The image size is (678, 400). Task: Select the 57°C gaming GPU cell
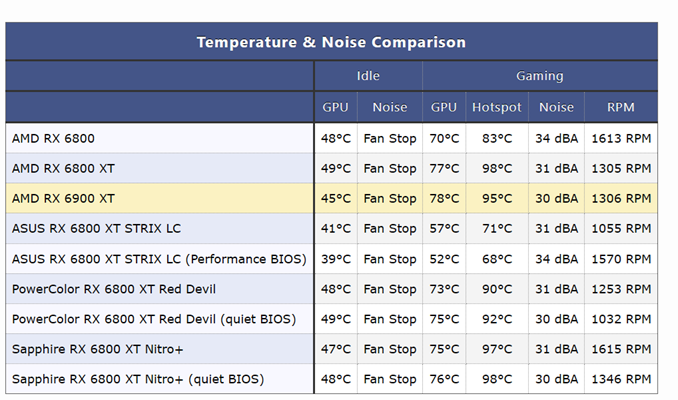tap(444, 228)
